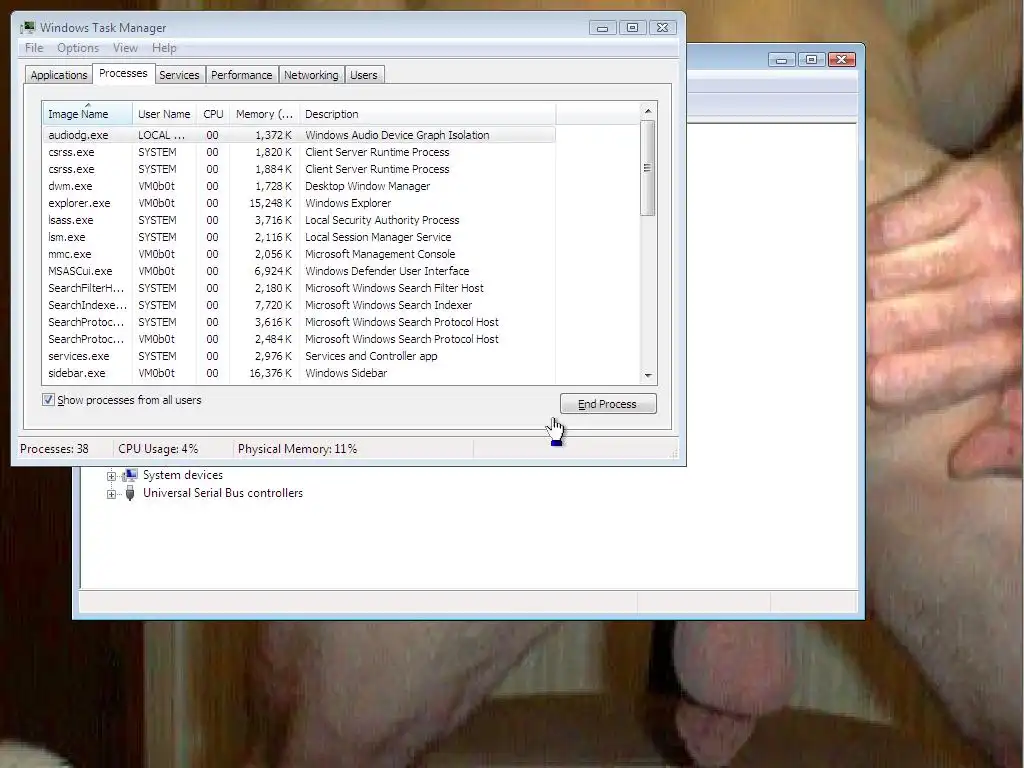Click the System devices icon in Device Manager
Viewport: 1024px width, 768px height.
tap(130, 475)
